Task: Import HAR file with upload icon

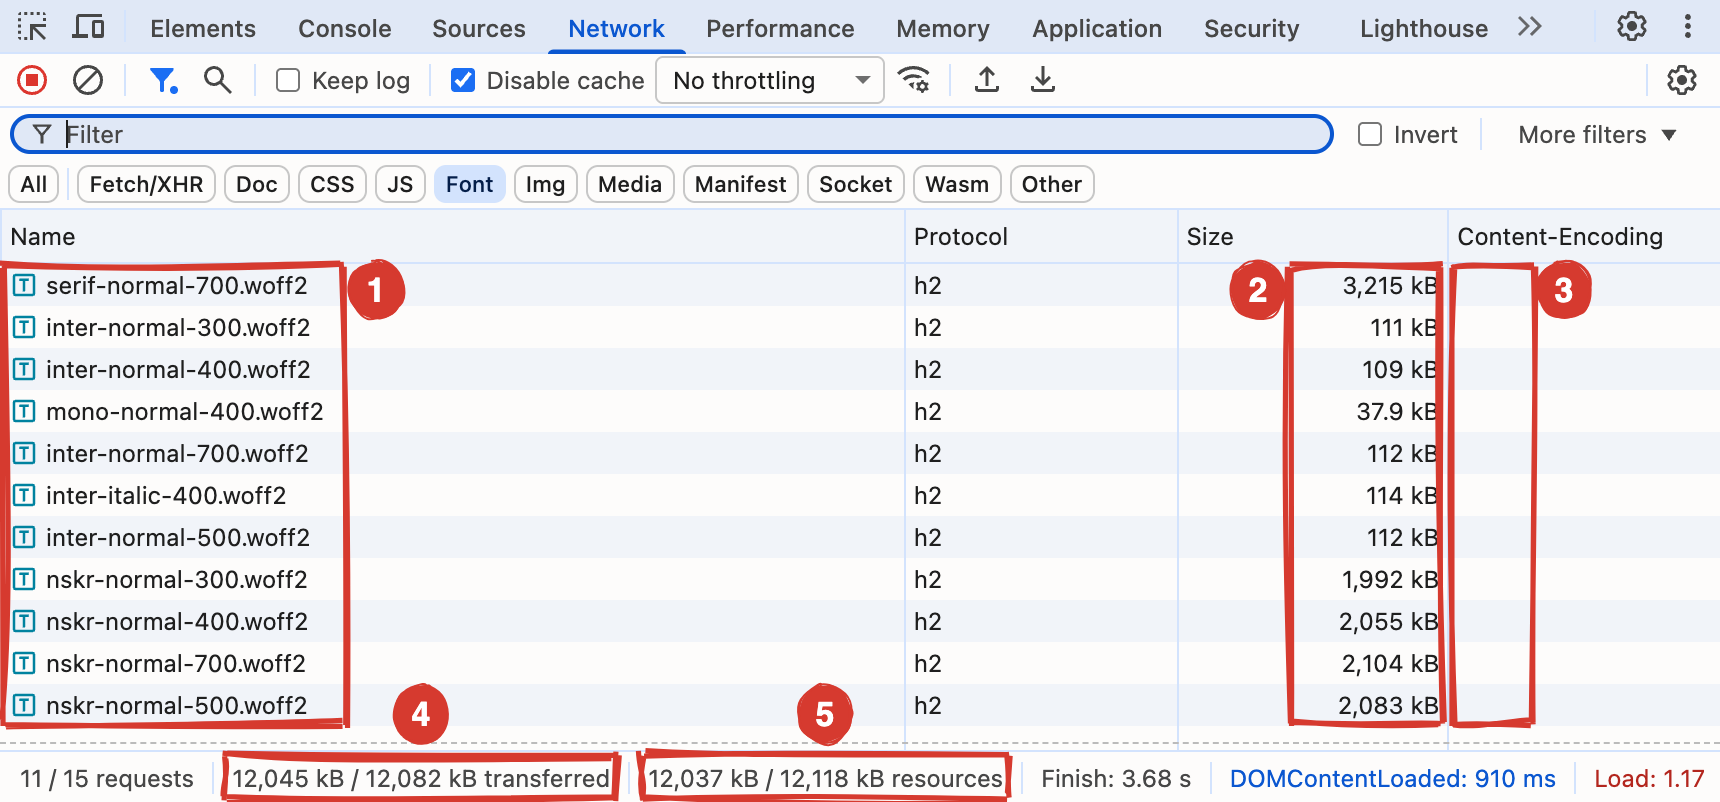Action: click(987, 80)
